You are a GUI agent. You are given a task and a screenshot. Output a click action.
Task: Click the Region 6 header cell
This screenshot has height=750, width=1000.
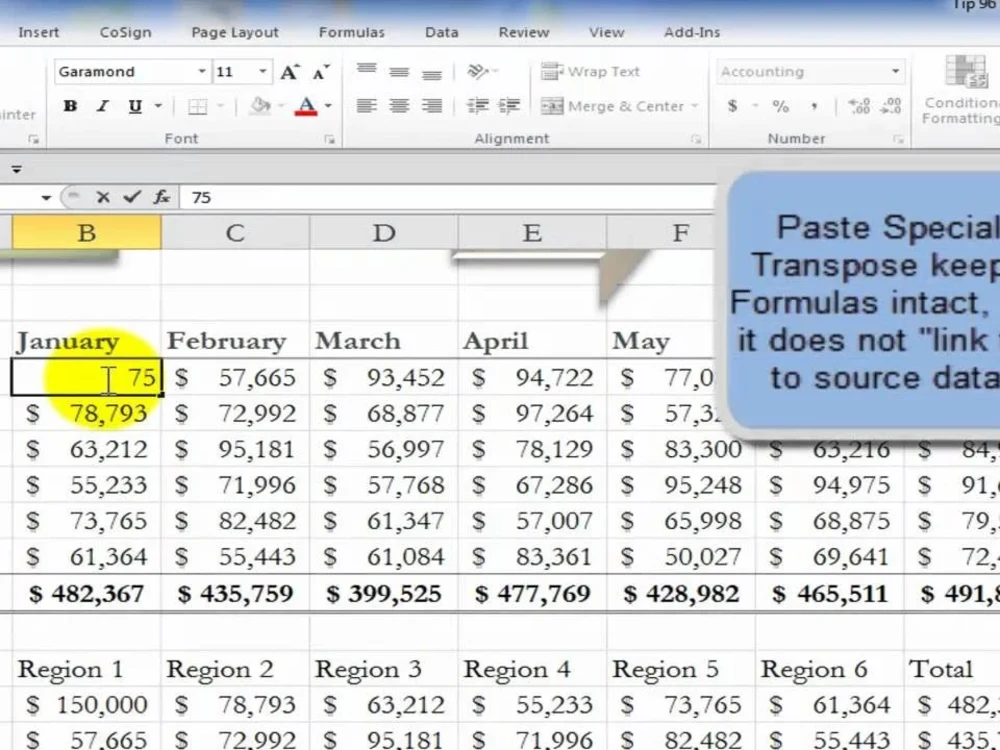tap(829, 669)
